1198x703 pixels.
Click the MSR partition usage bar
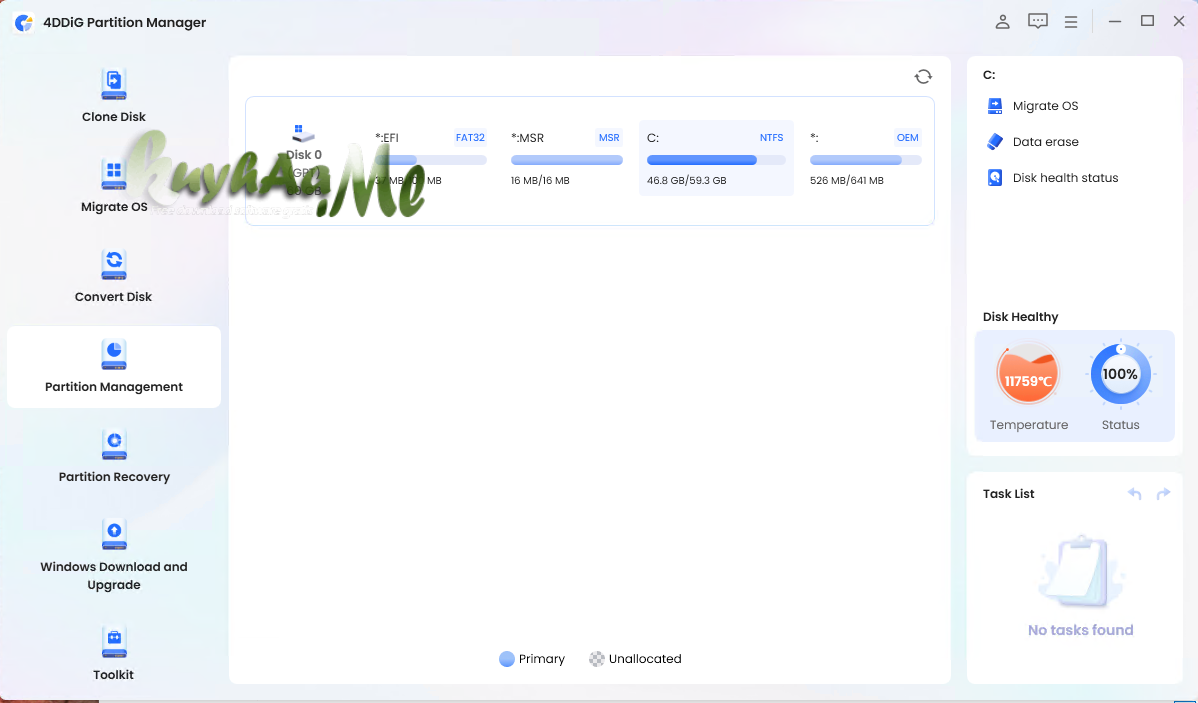pos(566,160)
